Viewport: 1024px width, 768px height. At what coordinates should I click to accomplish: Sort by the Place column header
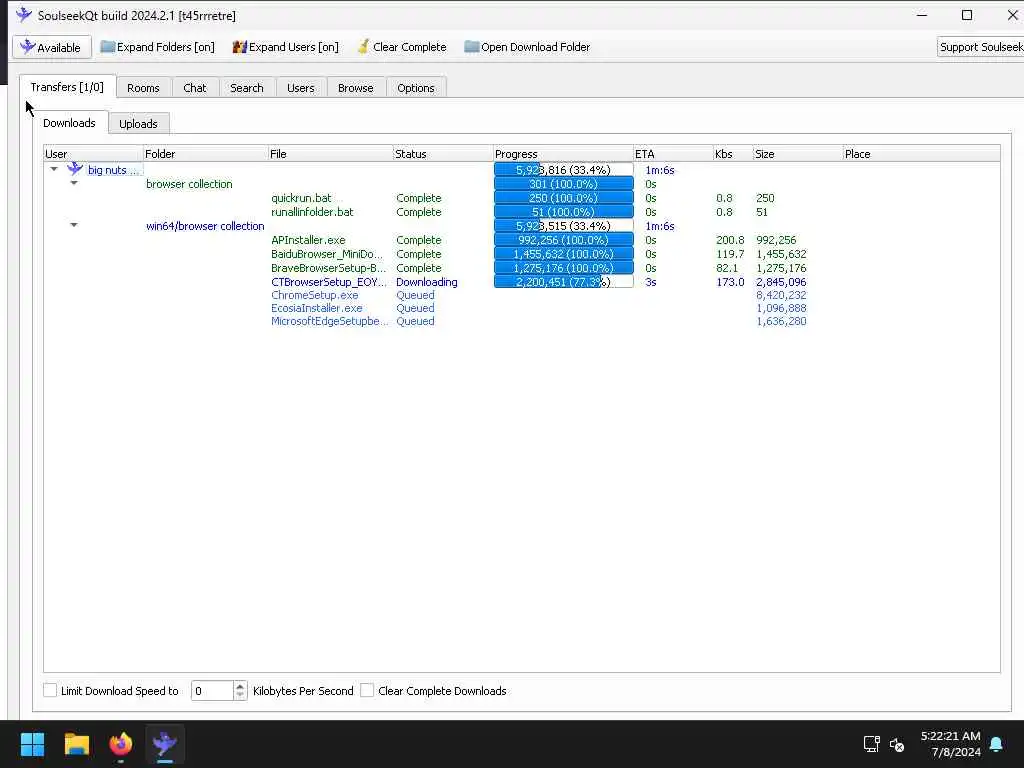point(921,153)
